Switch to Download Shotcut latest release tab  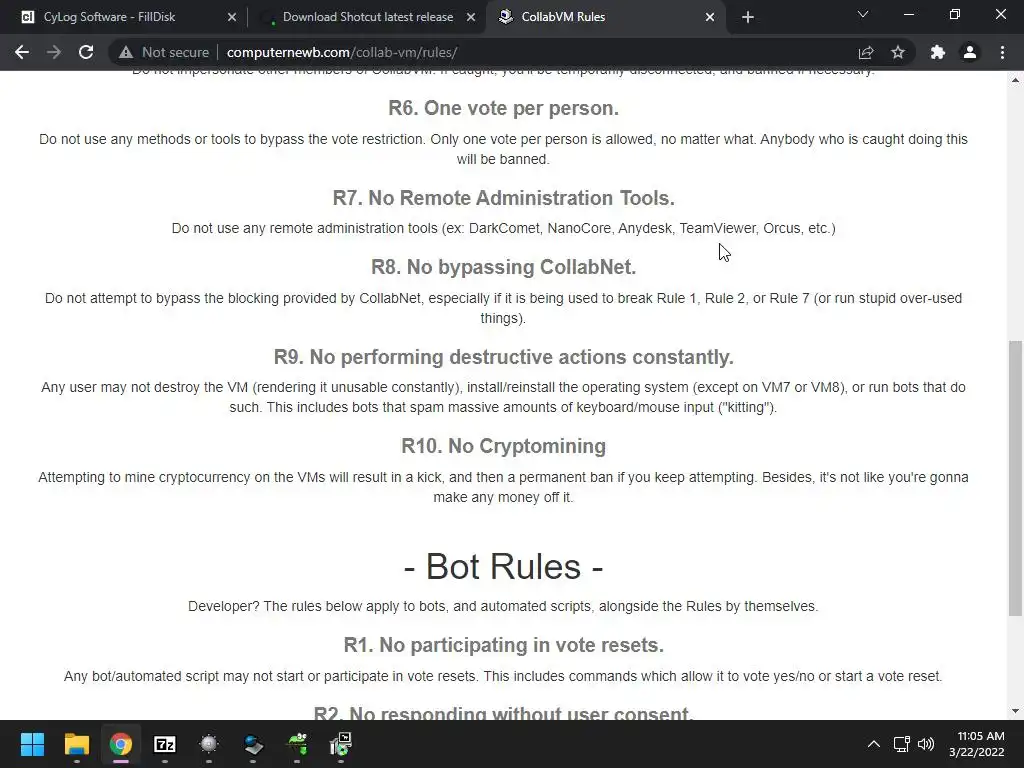click(368, 17)
